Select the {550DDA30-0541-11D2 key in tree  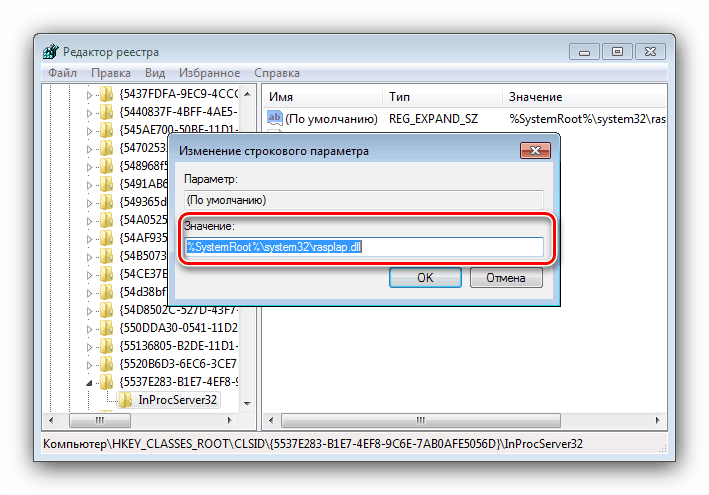(179, 328)
